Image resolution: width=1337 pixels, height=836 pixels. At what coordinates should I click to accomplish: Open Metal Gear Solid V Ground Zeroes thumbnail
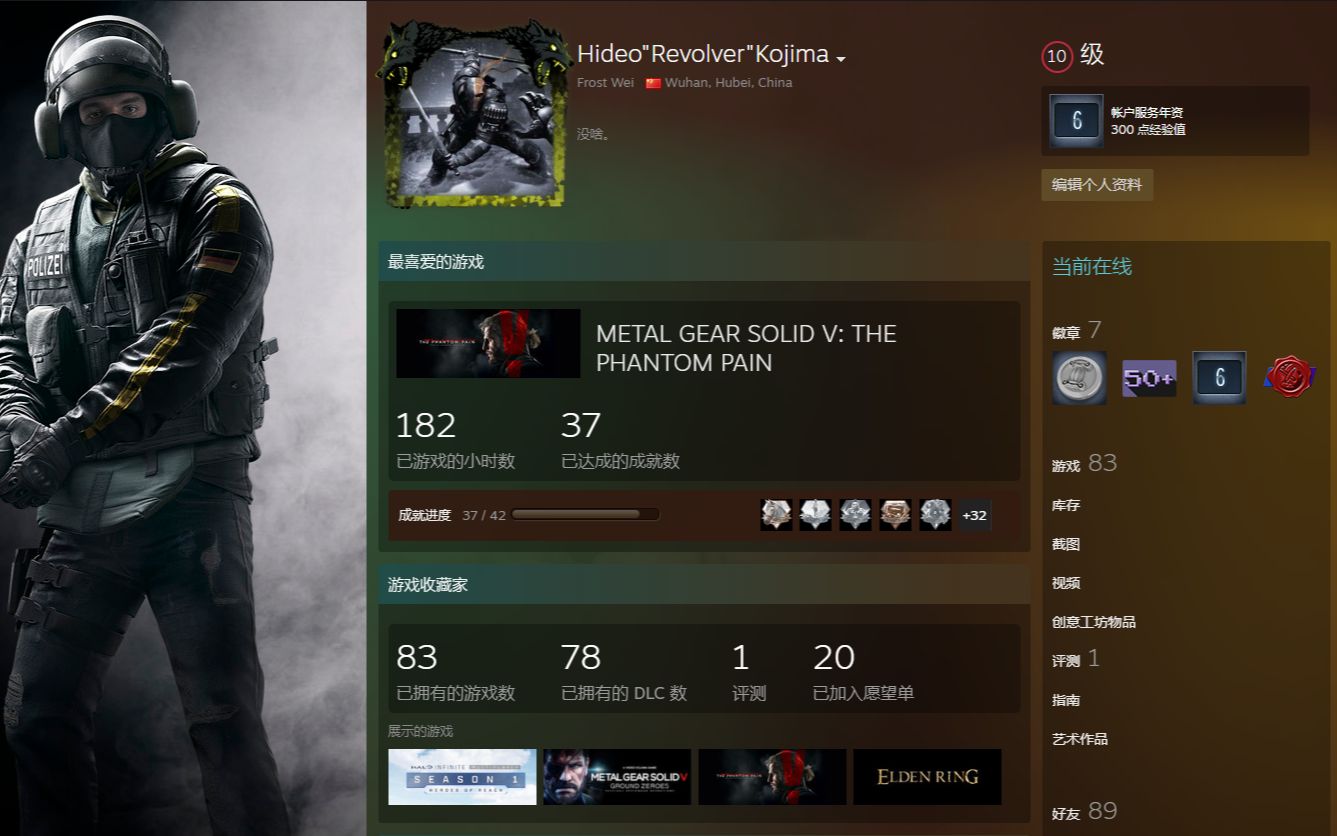617,777
